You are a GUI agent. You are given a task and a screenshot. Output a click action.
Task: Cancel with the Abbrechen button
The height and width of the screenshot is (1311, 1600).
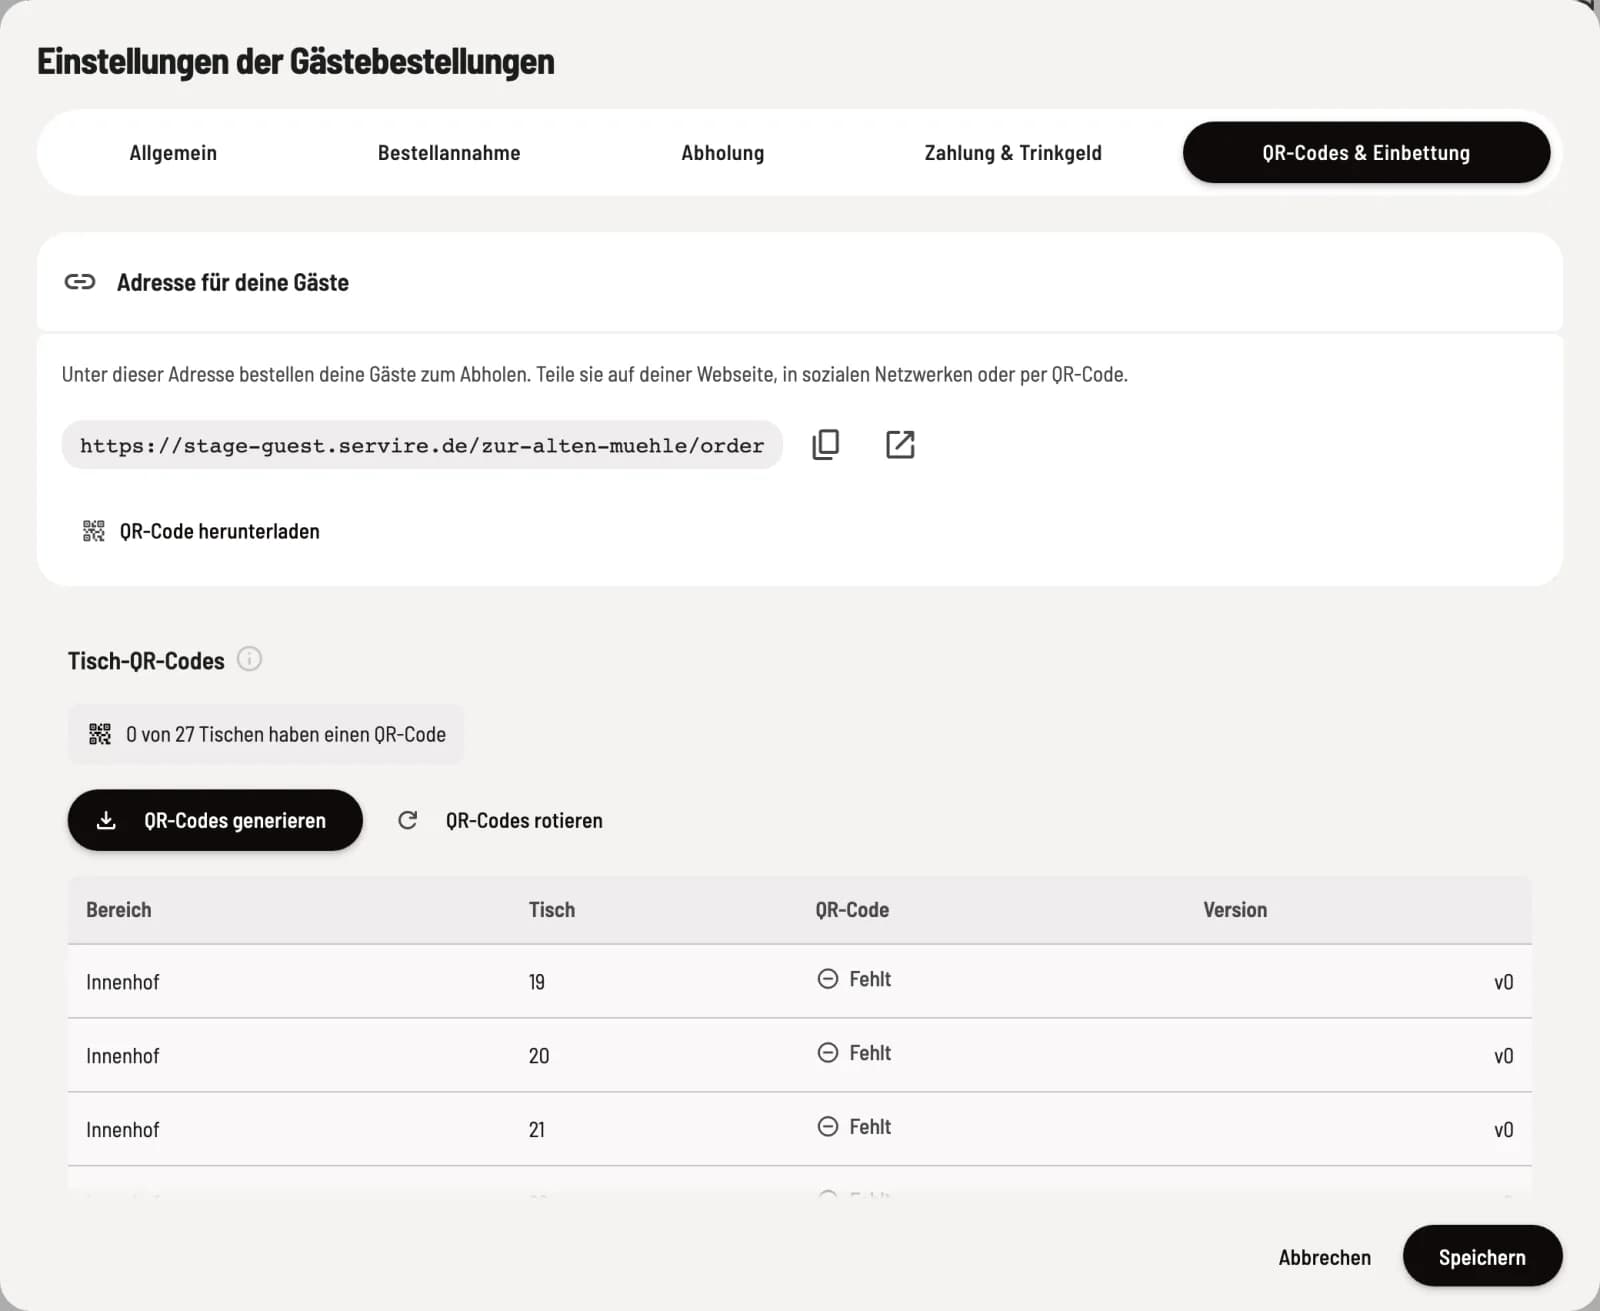[1324, 1257]
